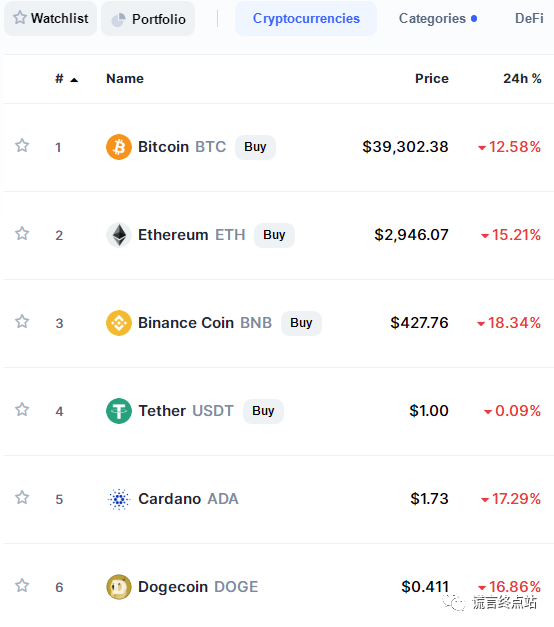Click the Binance Coin yellow logo

119,323
